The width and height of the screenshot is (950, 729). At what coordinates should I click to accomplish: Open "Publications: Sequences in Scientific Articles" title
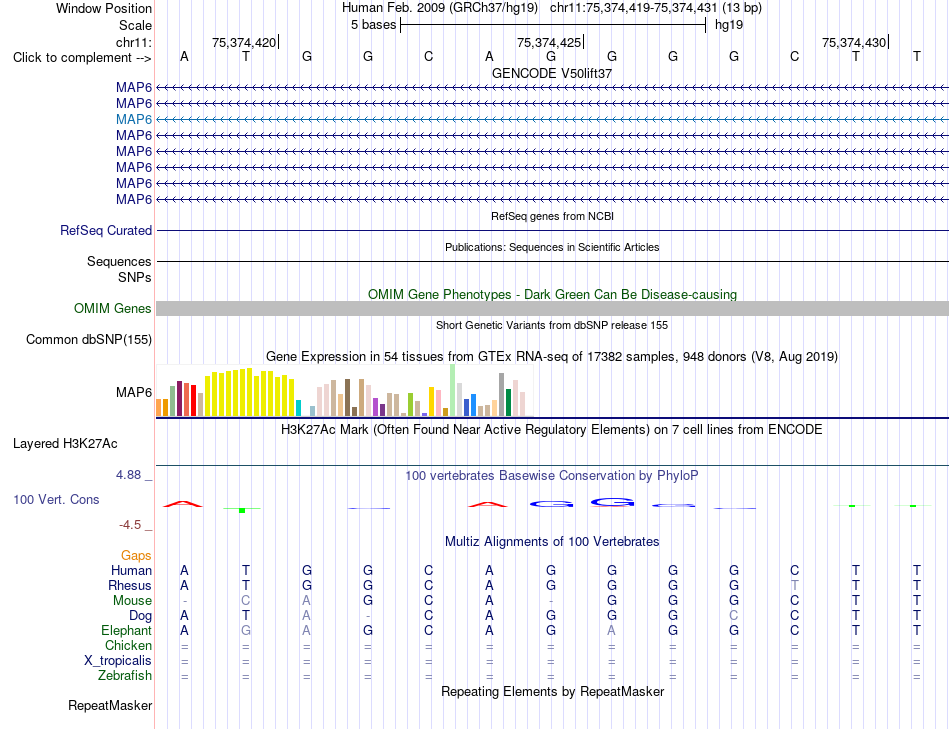552,247
